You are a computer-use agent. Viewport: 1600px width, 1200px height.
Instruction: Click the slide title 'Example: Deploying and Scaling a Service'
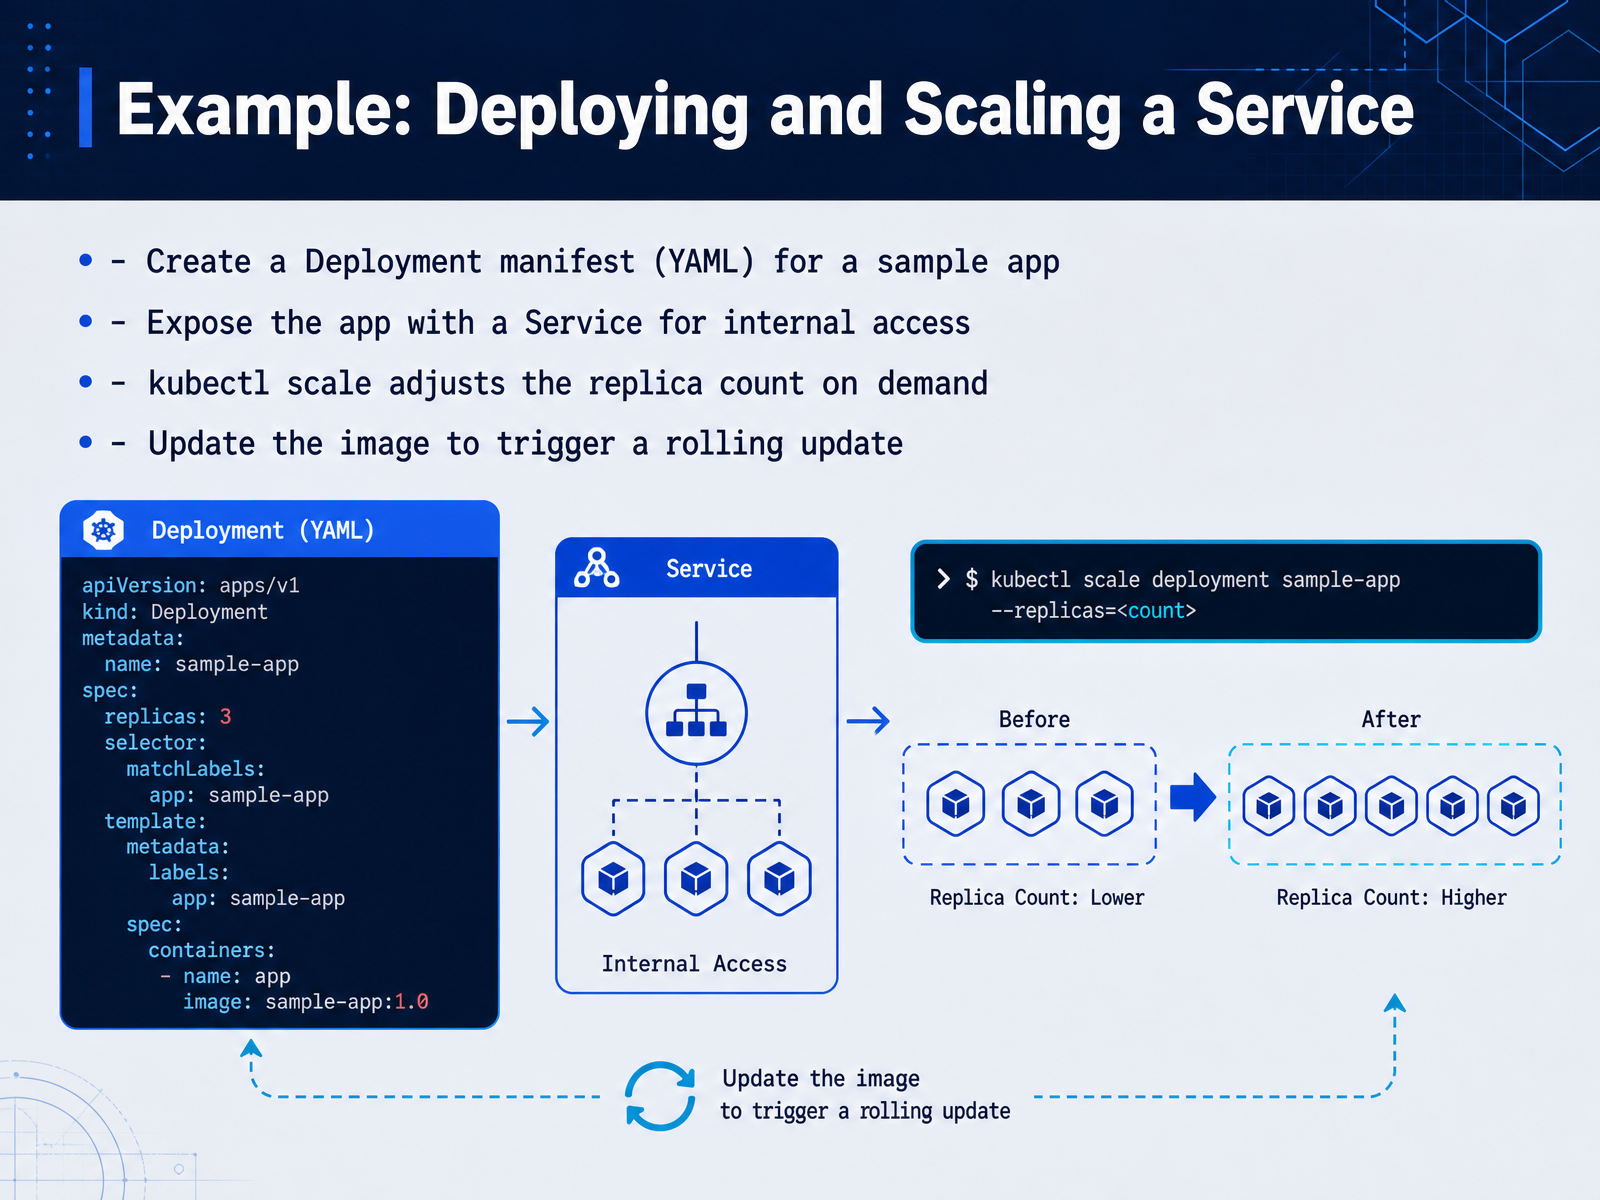tap(765, 109)
